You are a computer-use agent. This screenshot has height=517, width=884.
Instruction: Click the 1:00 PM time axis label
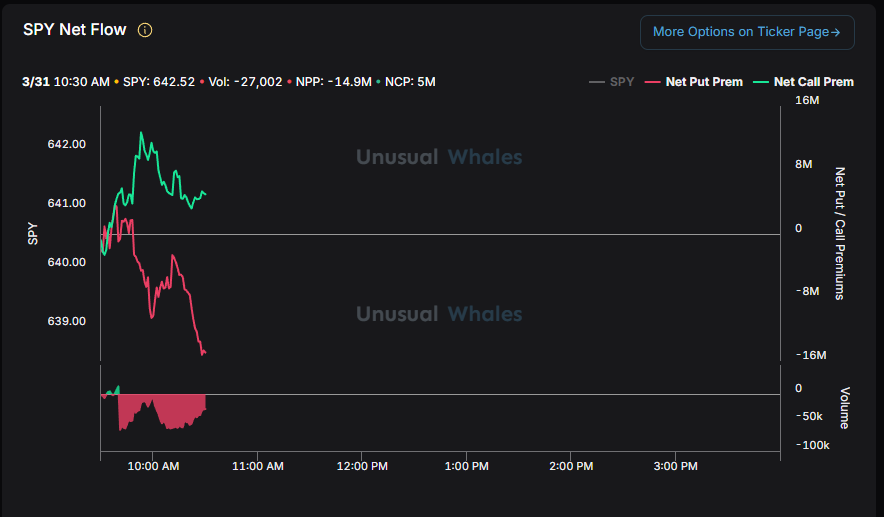click(466, 466)
